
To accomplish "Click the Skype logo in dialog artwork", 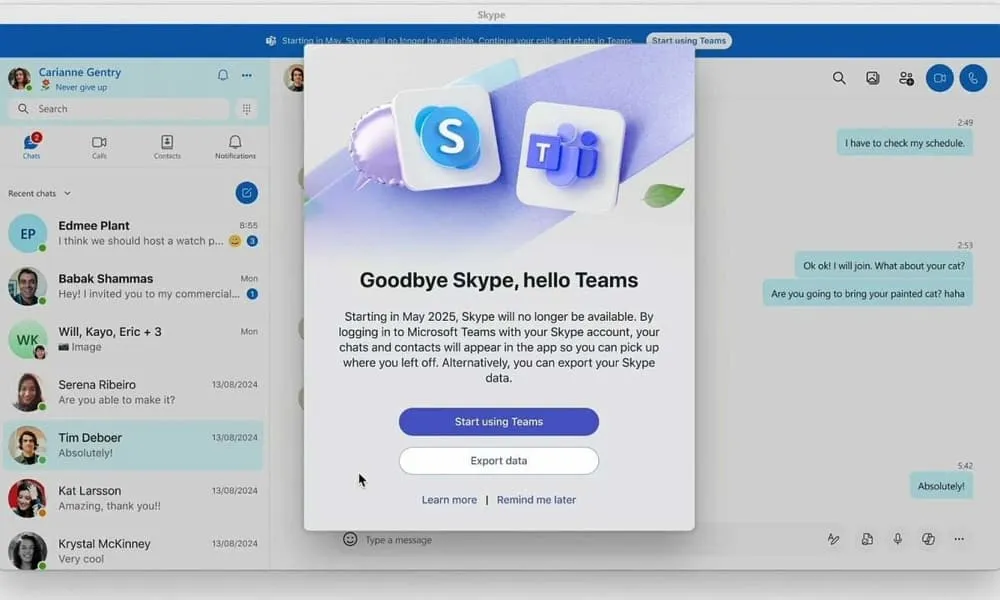I will coord(448,137).
